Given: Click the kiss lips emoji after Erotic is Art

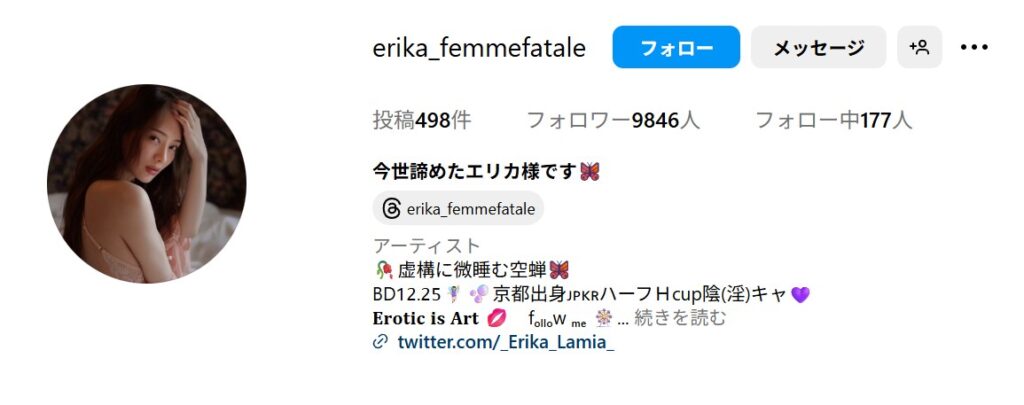Looking at the screenshot, I should (496, 318).
